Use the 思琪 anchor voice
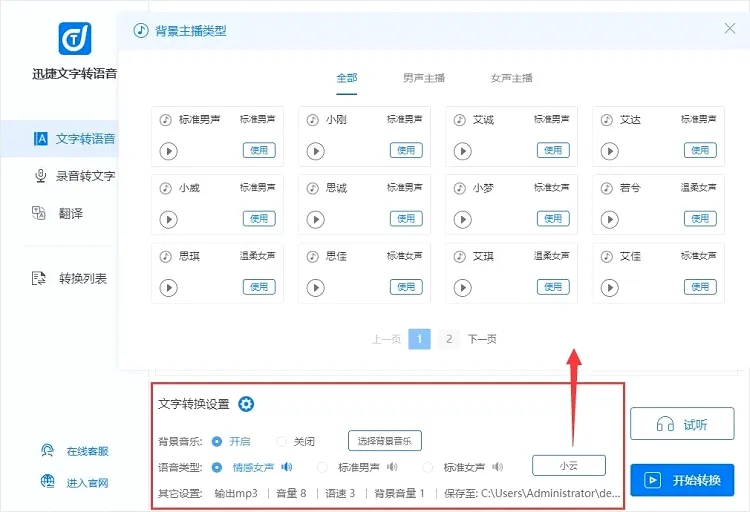The height and width of the screenshot is (512, 750). tap(259, 287)
